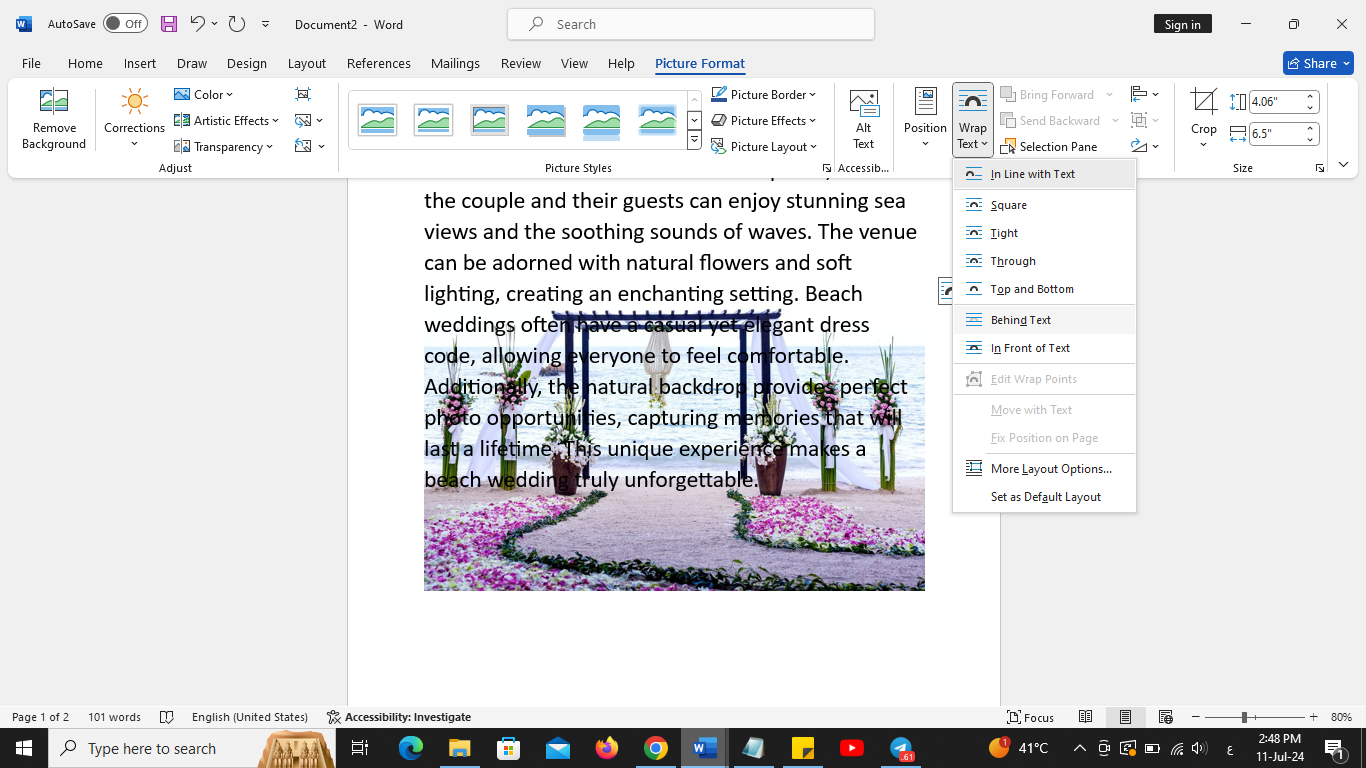
Task: Switch to Print Layout view icon
Action: tap(1125, 717)
